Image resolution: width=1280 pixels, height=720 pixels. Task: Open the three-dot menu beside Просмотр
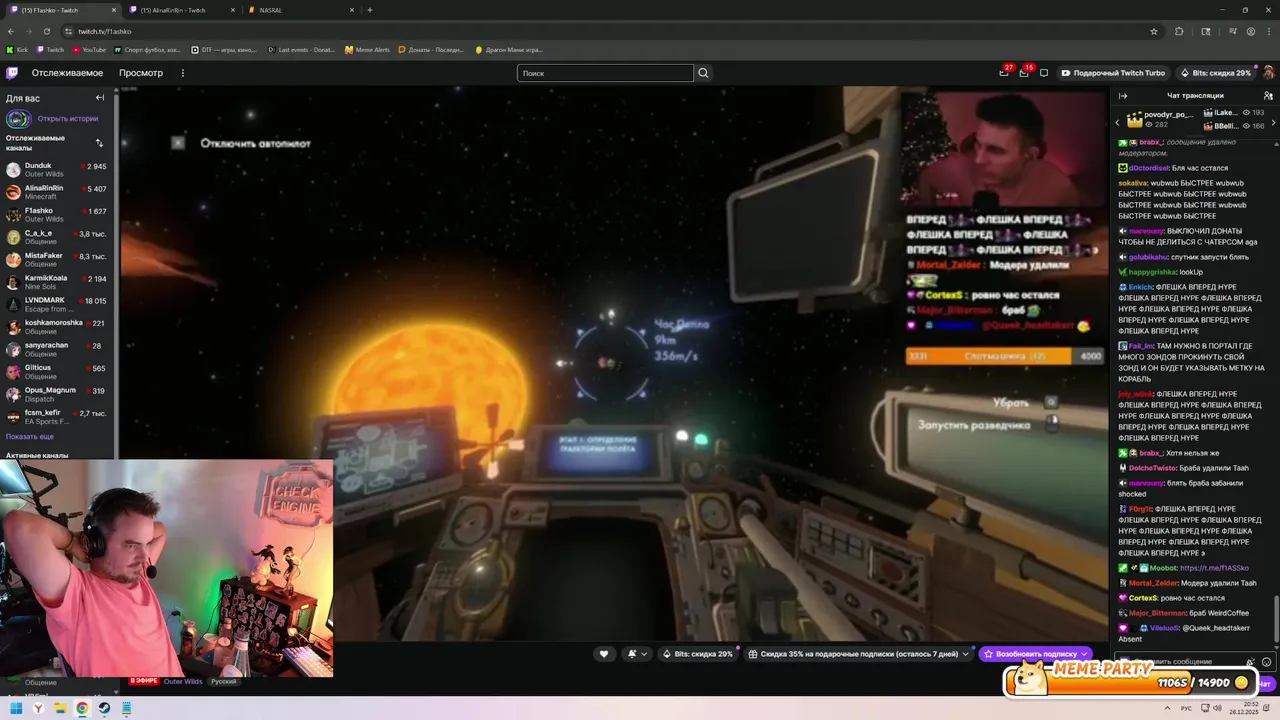coord(182,73)
